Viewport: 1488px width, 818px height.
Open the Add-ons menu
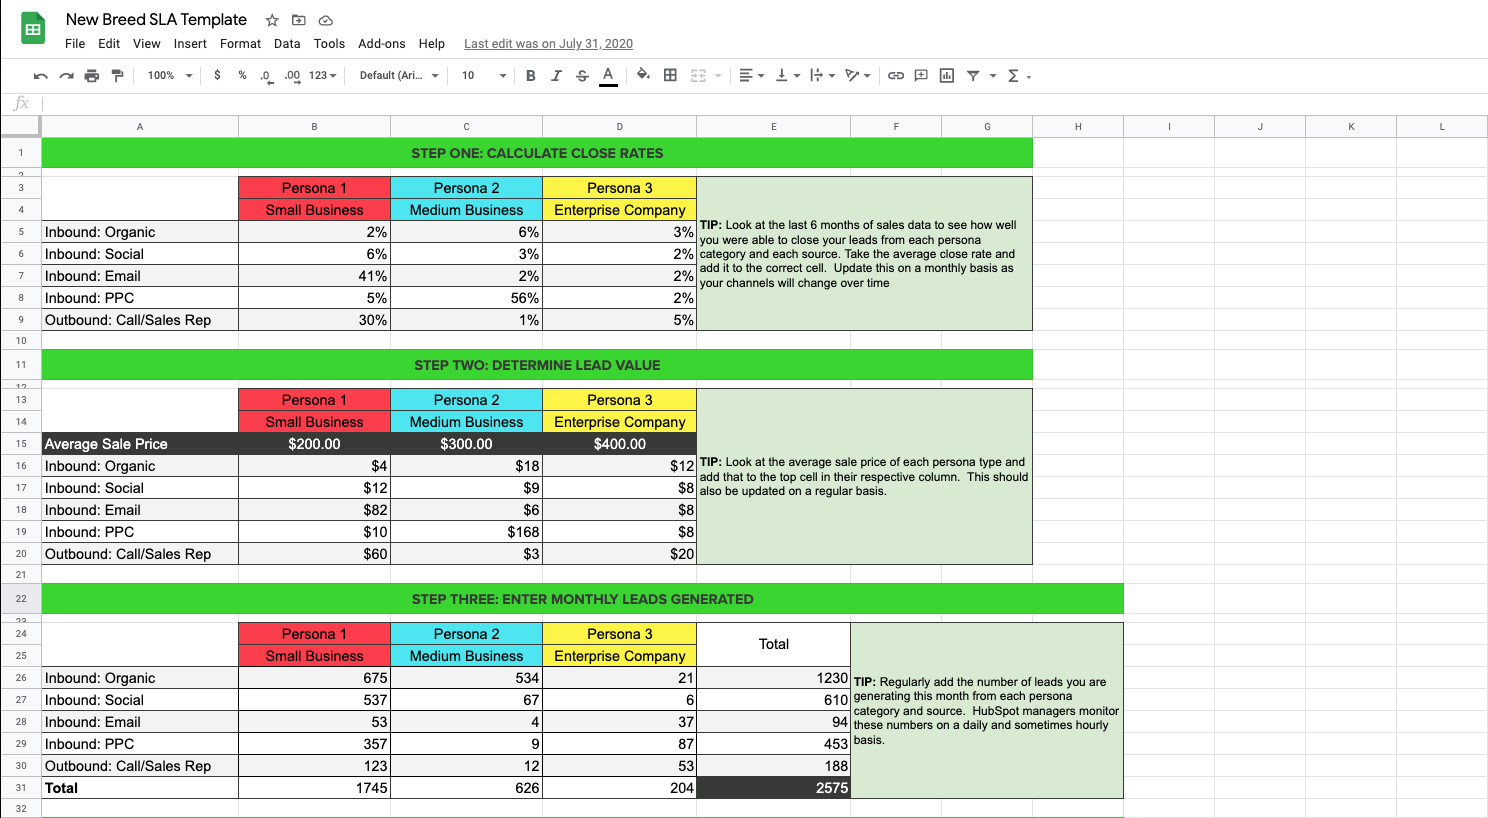pyautogui.click(x=381, y=44)
